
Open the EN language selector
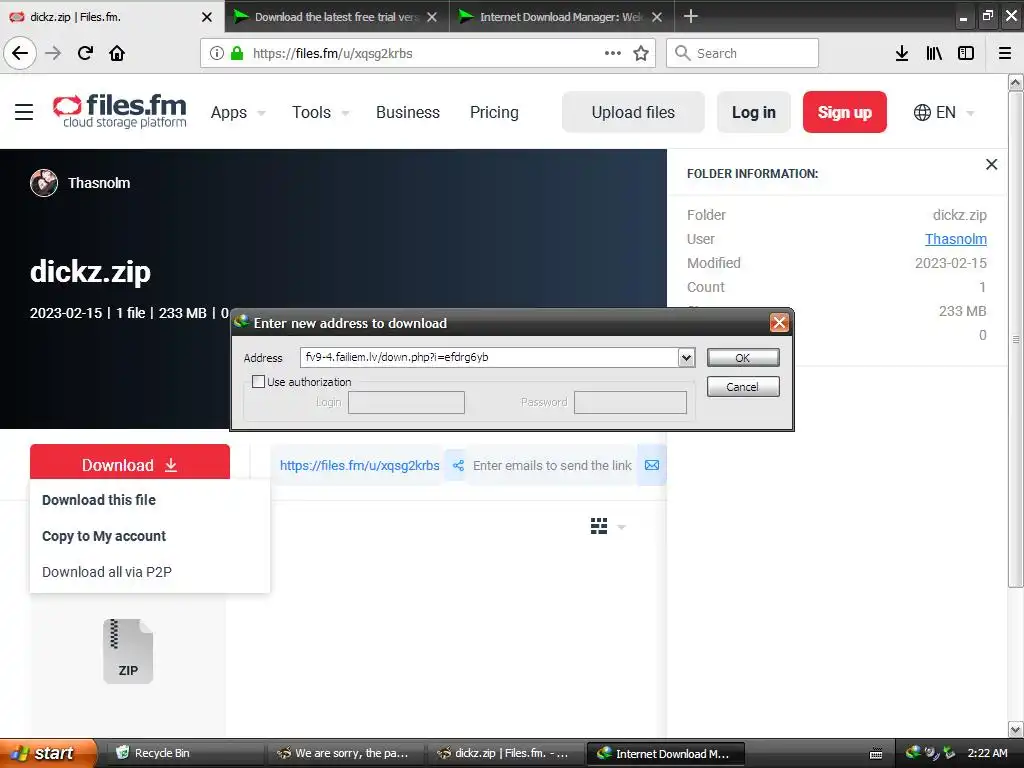click(944, 112)
